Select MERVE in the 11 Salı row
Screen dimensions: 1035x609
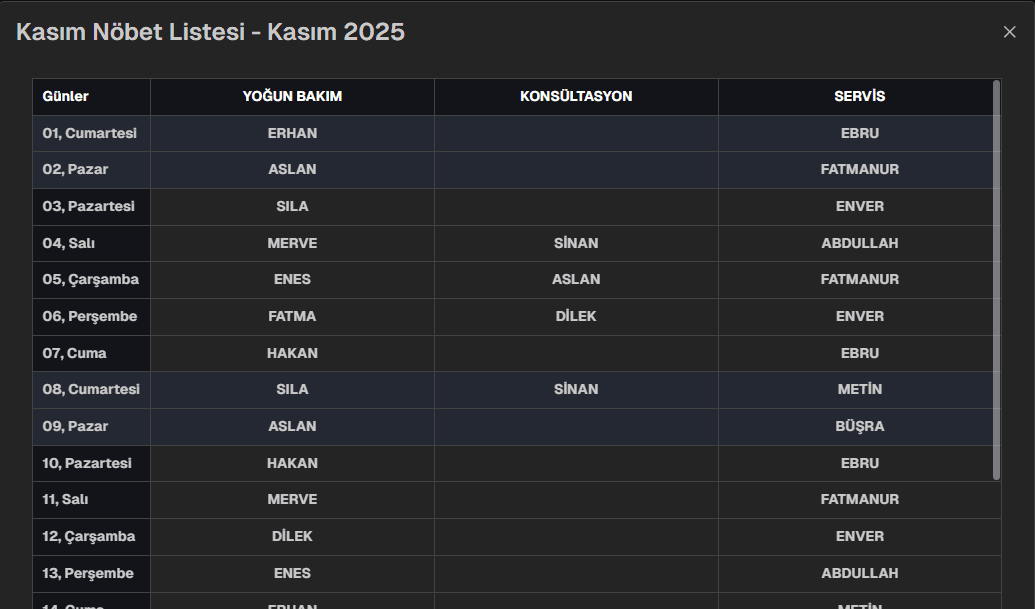tap(292, 499)
